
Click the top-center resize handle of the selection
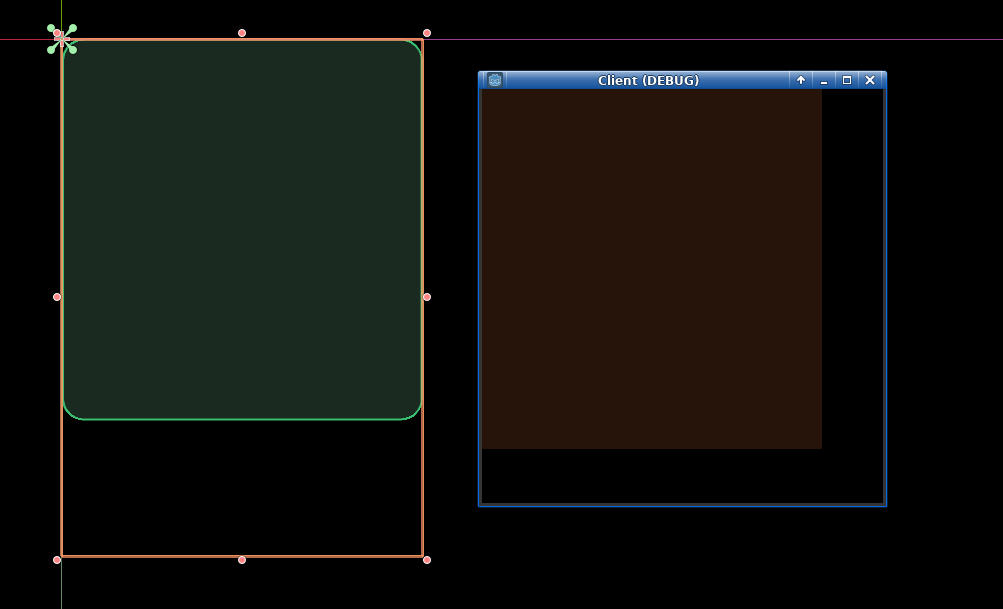[242, 33]
